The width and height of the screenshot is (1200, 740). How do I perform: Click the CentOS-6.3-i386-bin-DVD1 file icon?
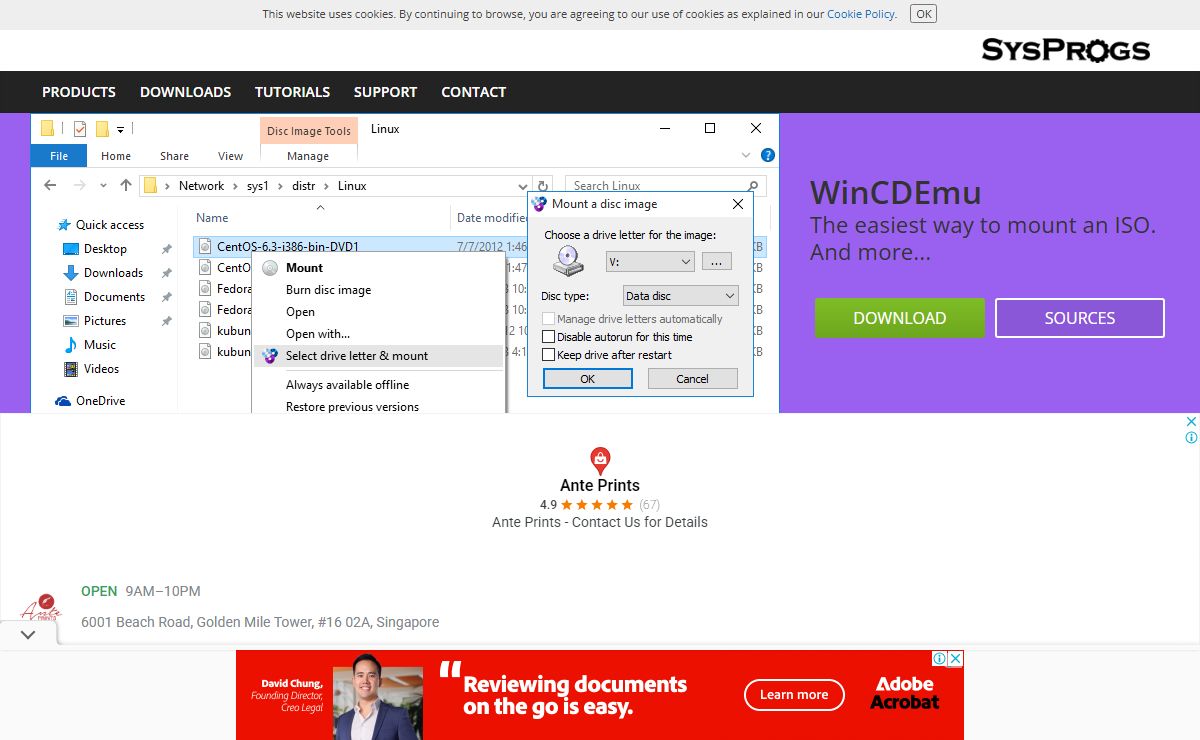[205, 246]
